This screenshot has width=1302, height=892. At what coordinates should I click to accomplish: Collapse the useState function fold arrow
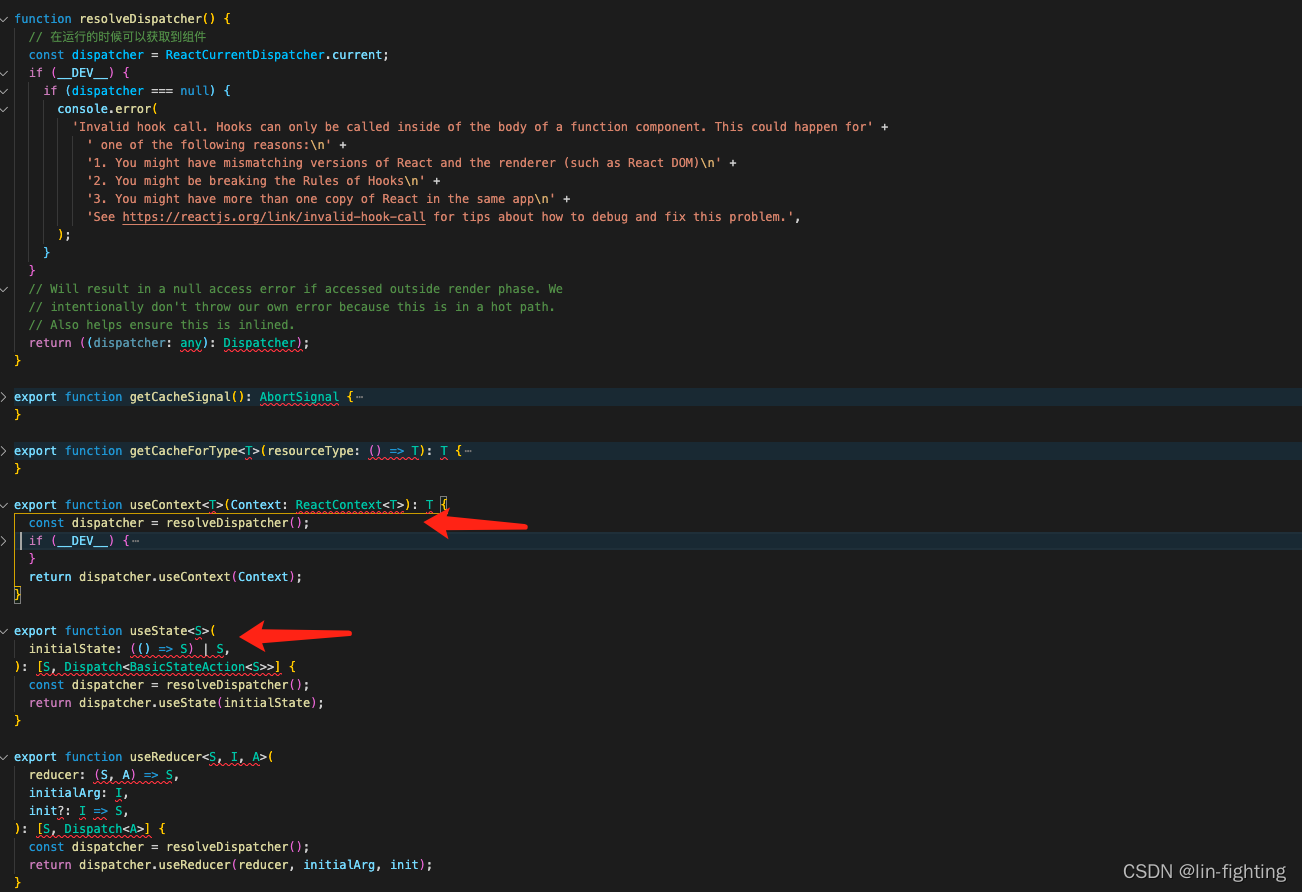pos(4,631)
